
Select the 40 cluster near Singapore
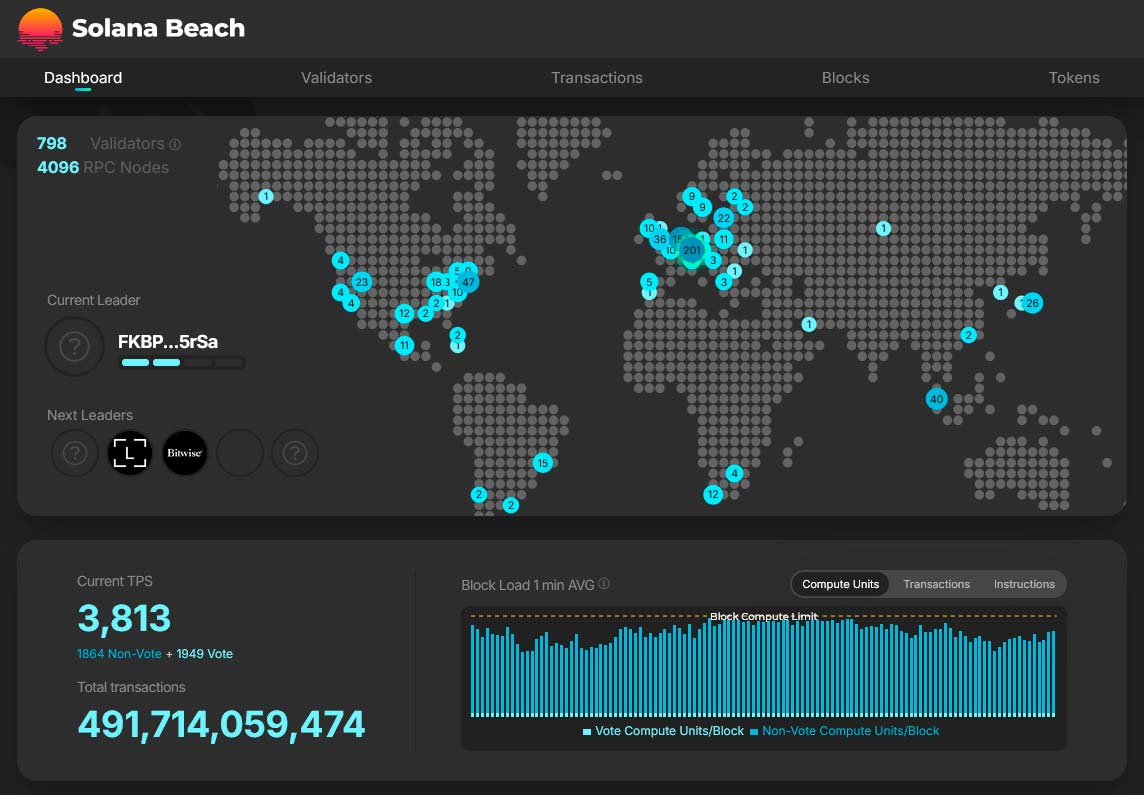937,399
